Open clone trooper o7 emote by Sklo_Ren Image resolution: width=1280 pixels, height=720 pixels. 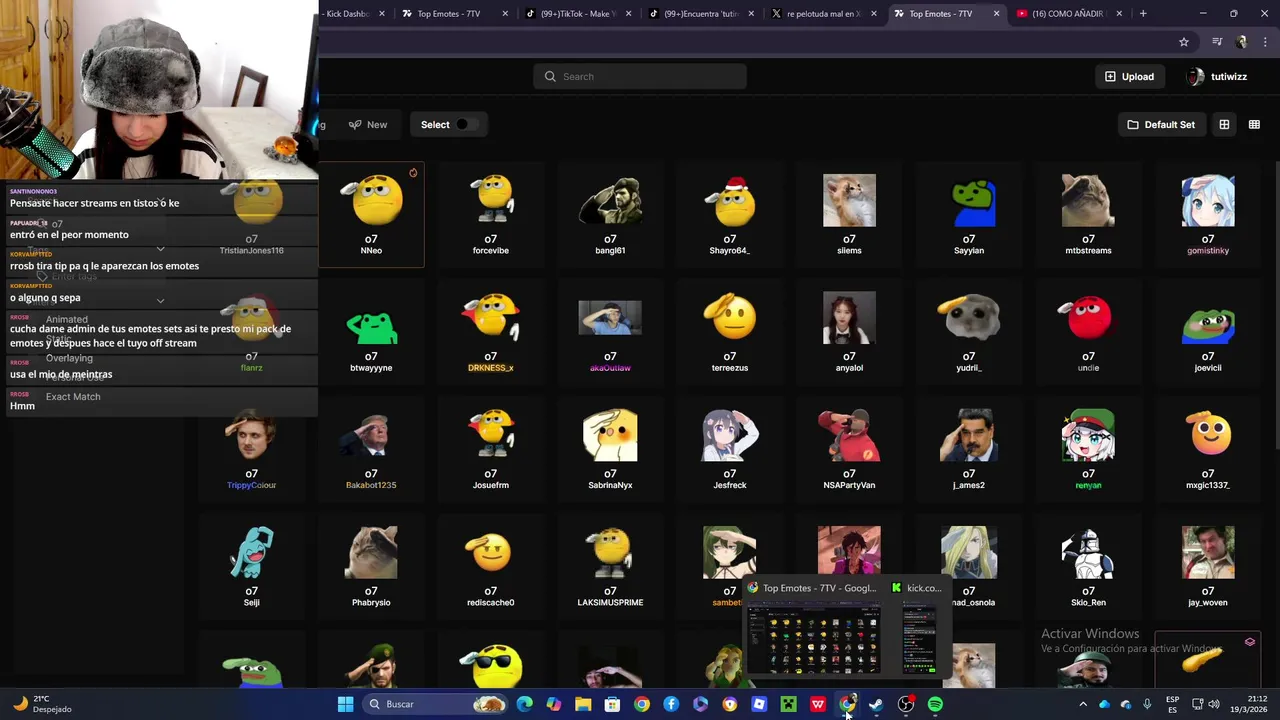1088,567
